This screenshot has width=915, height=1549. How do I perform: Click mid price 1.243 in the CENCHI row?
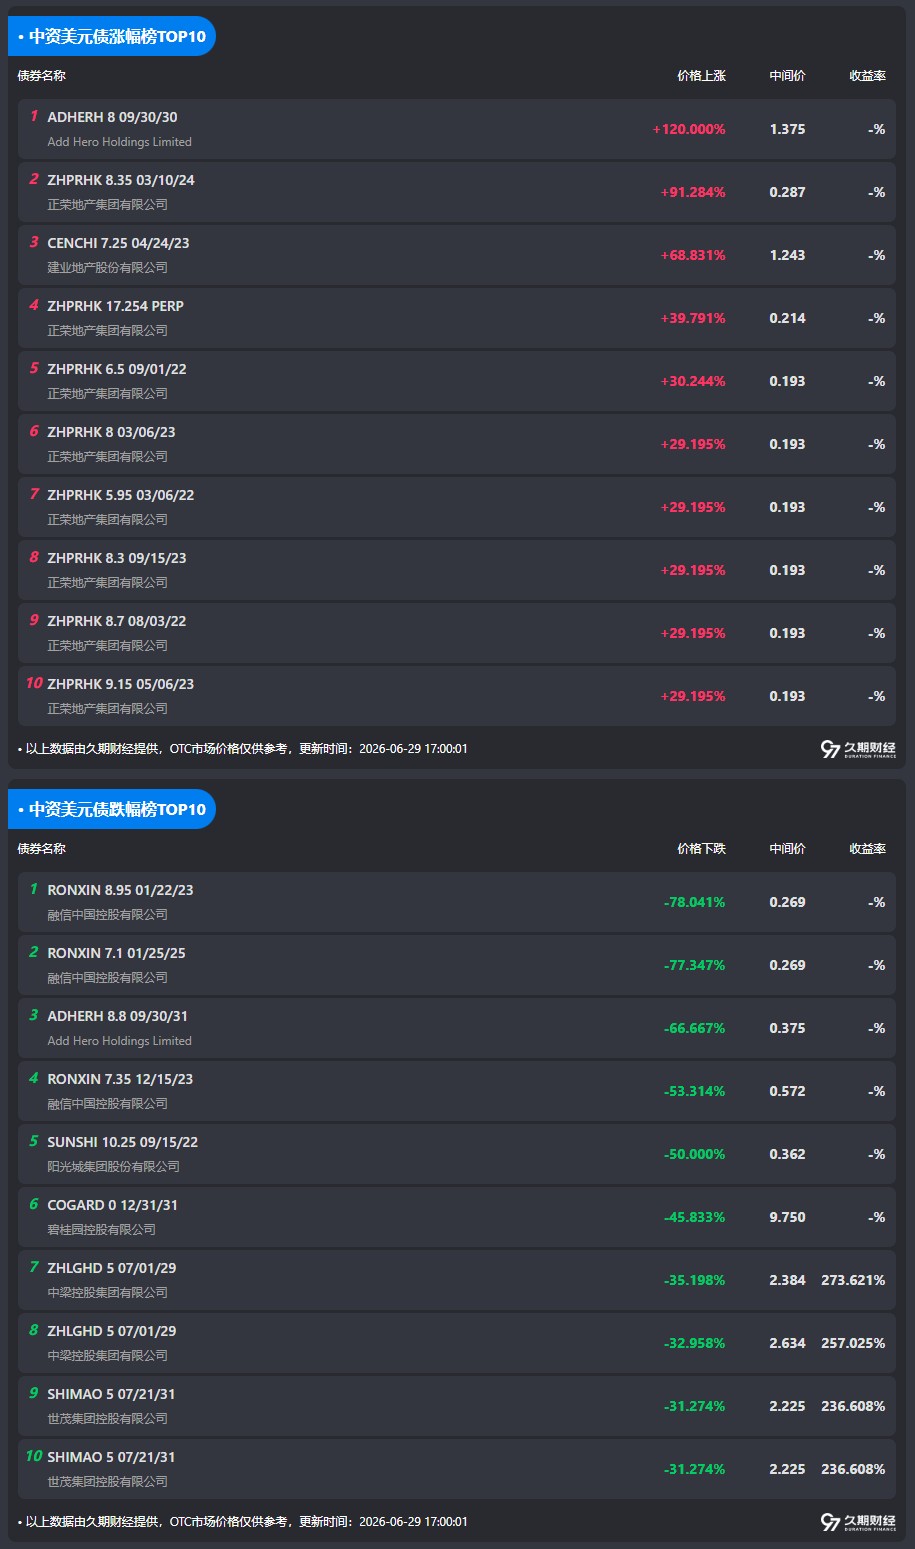coord(787,255)
